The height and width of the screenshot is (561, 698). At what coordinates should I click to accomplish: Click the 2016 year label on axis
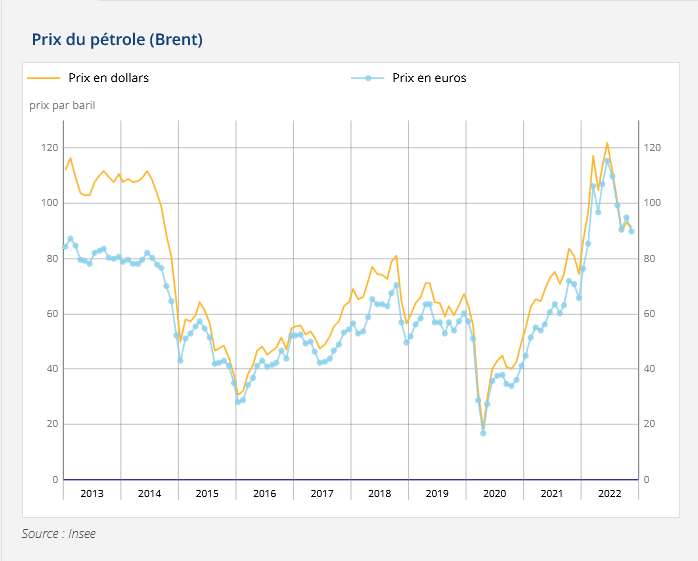(x=264, y=493)
